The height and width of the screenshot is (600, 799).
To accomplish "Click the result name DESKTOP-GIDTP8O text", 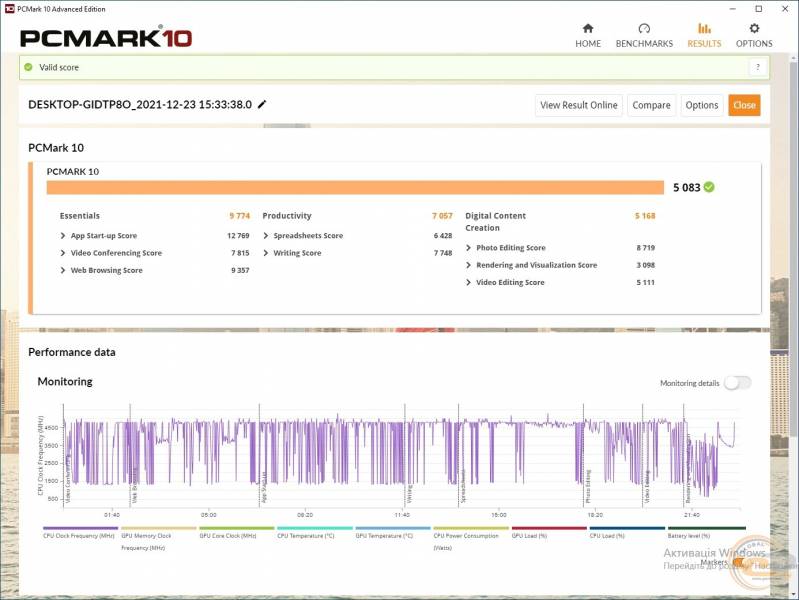I will pyautogui.click(x=140, y=105).
